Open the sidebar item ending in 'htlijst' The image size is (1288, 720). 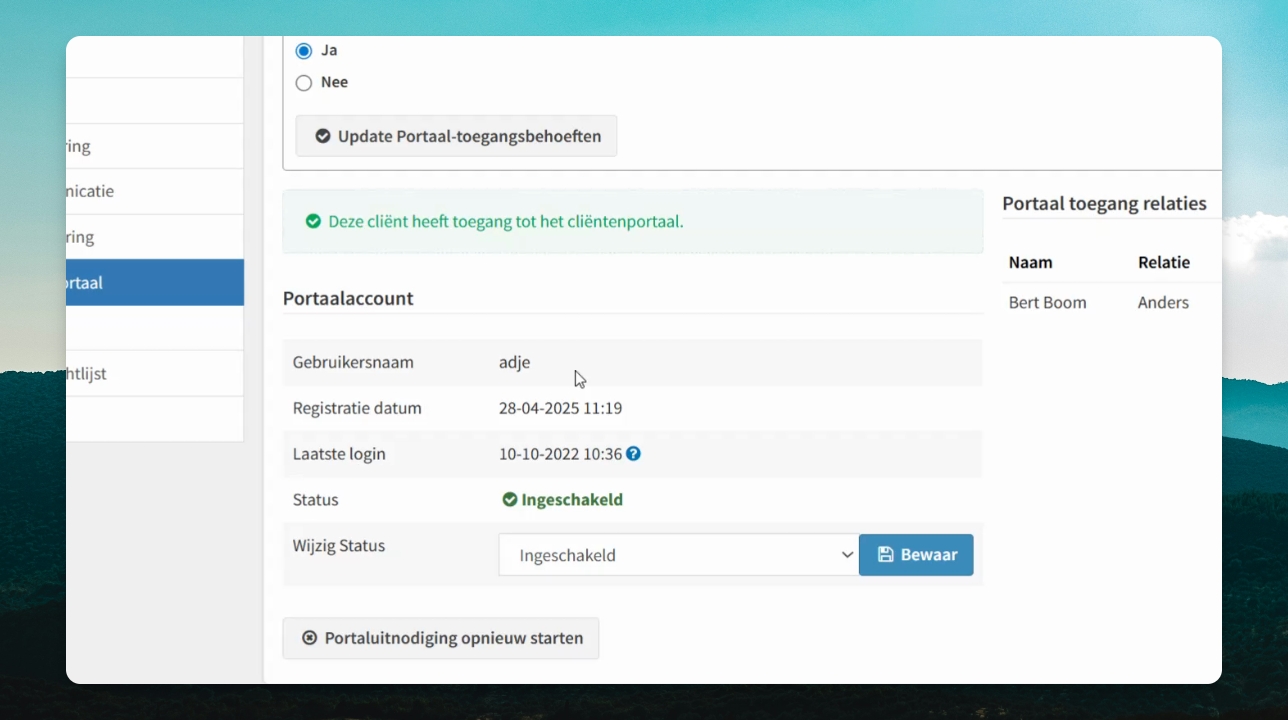[155, 374]
